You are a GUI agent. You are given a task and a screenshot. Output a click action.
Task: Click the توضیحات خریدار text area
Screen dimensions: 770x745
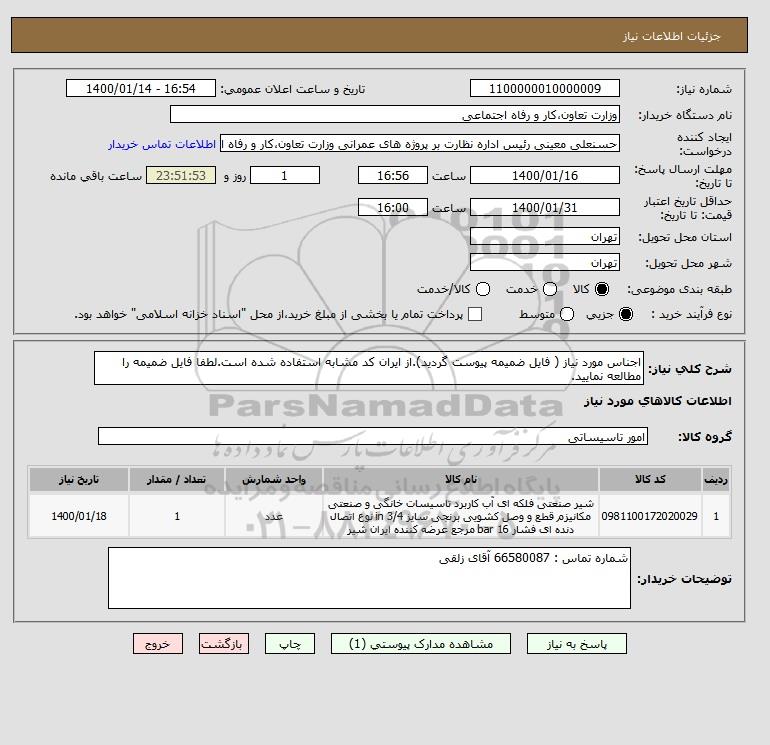[369, 578]
